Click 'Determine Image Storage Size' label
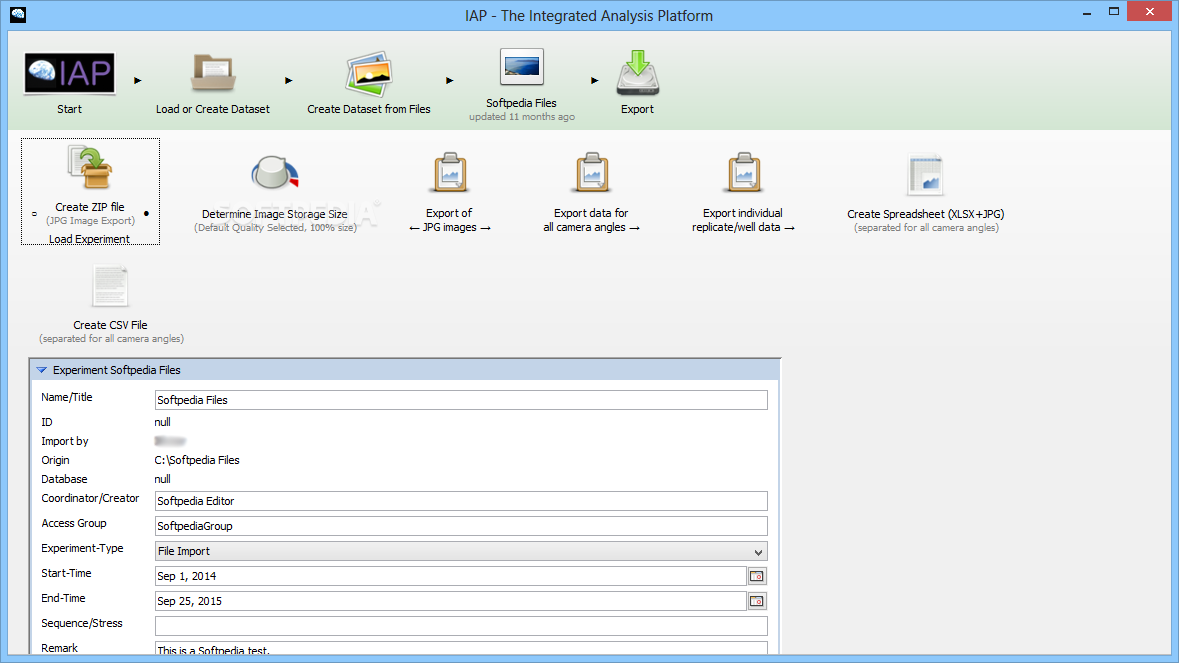The image size is (1179, 663). tap(274, 214)
